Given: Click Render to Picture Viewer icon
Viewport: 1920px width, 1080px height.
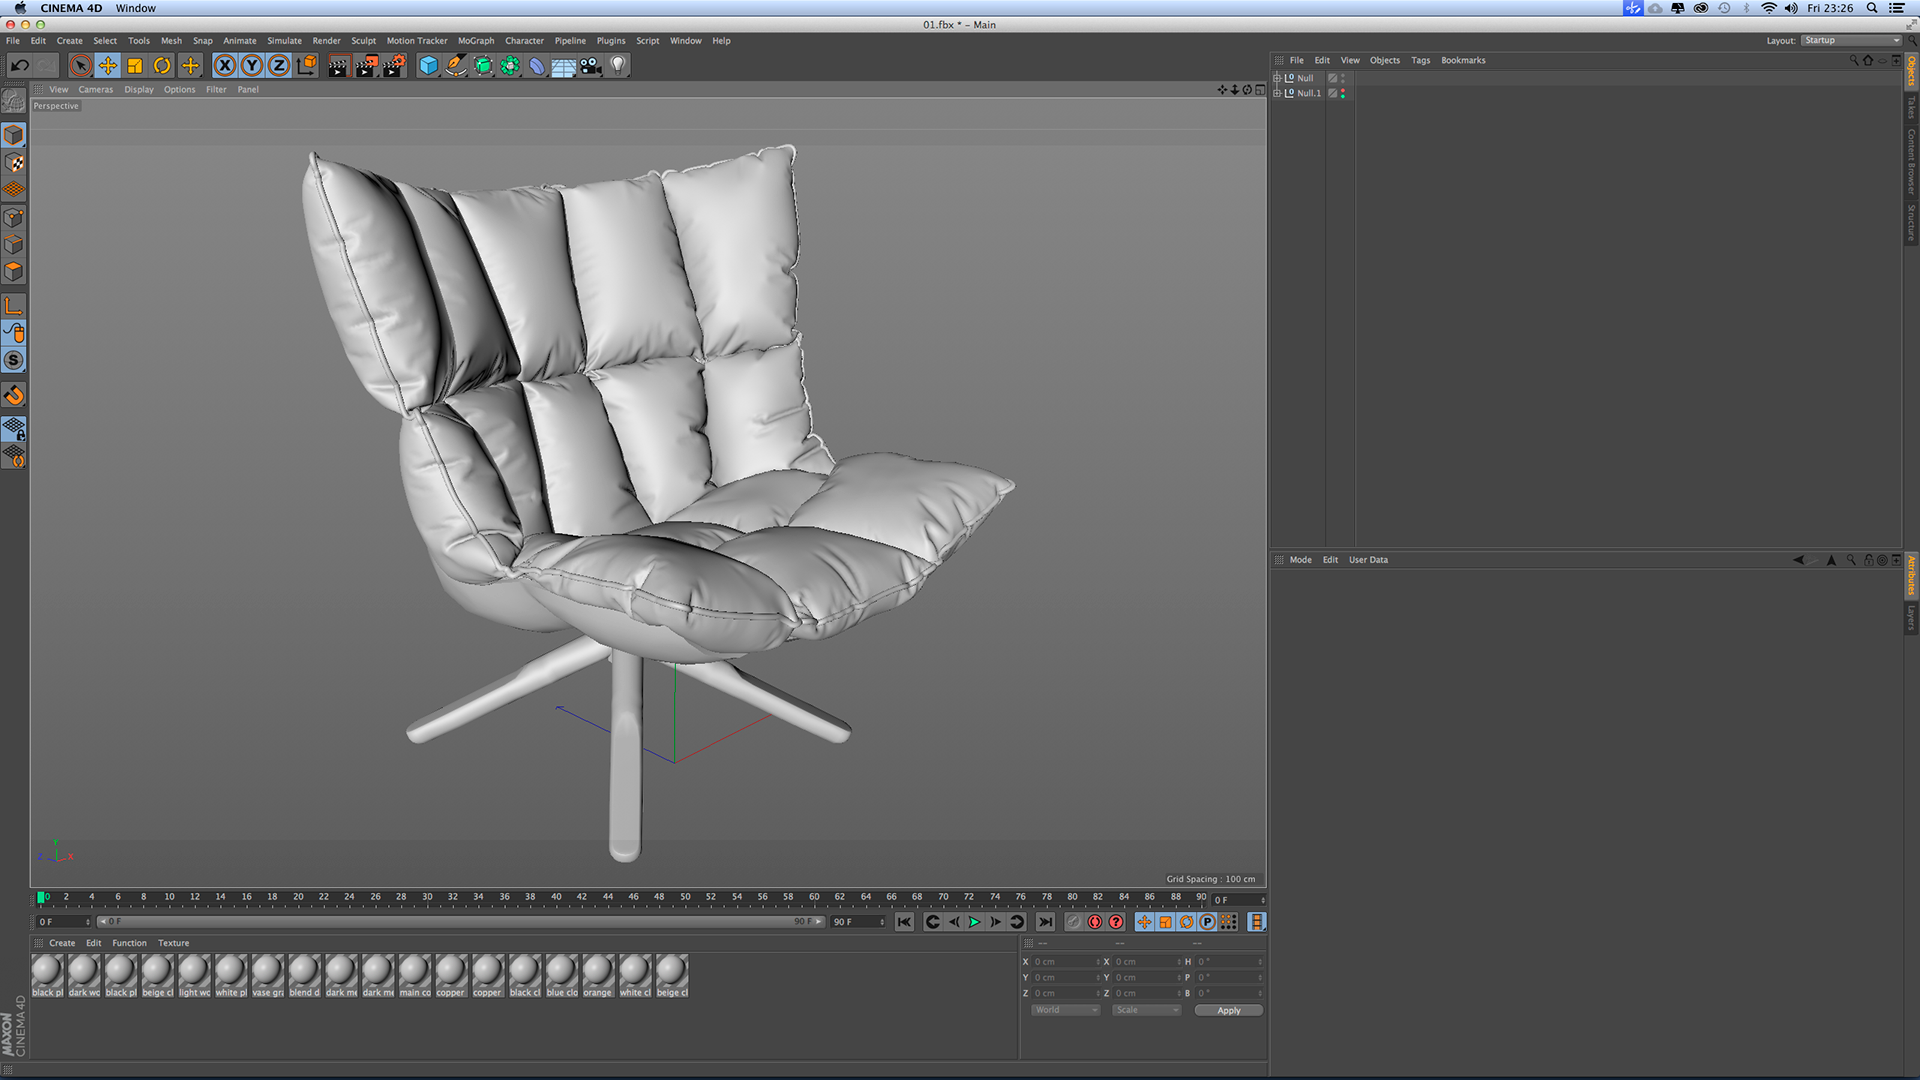Looking at the screenshot, I should [366, 66].
